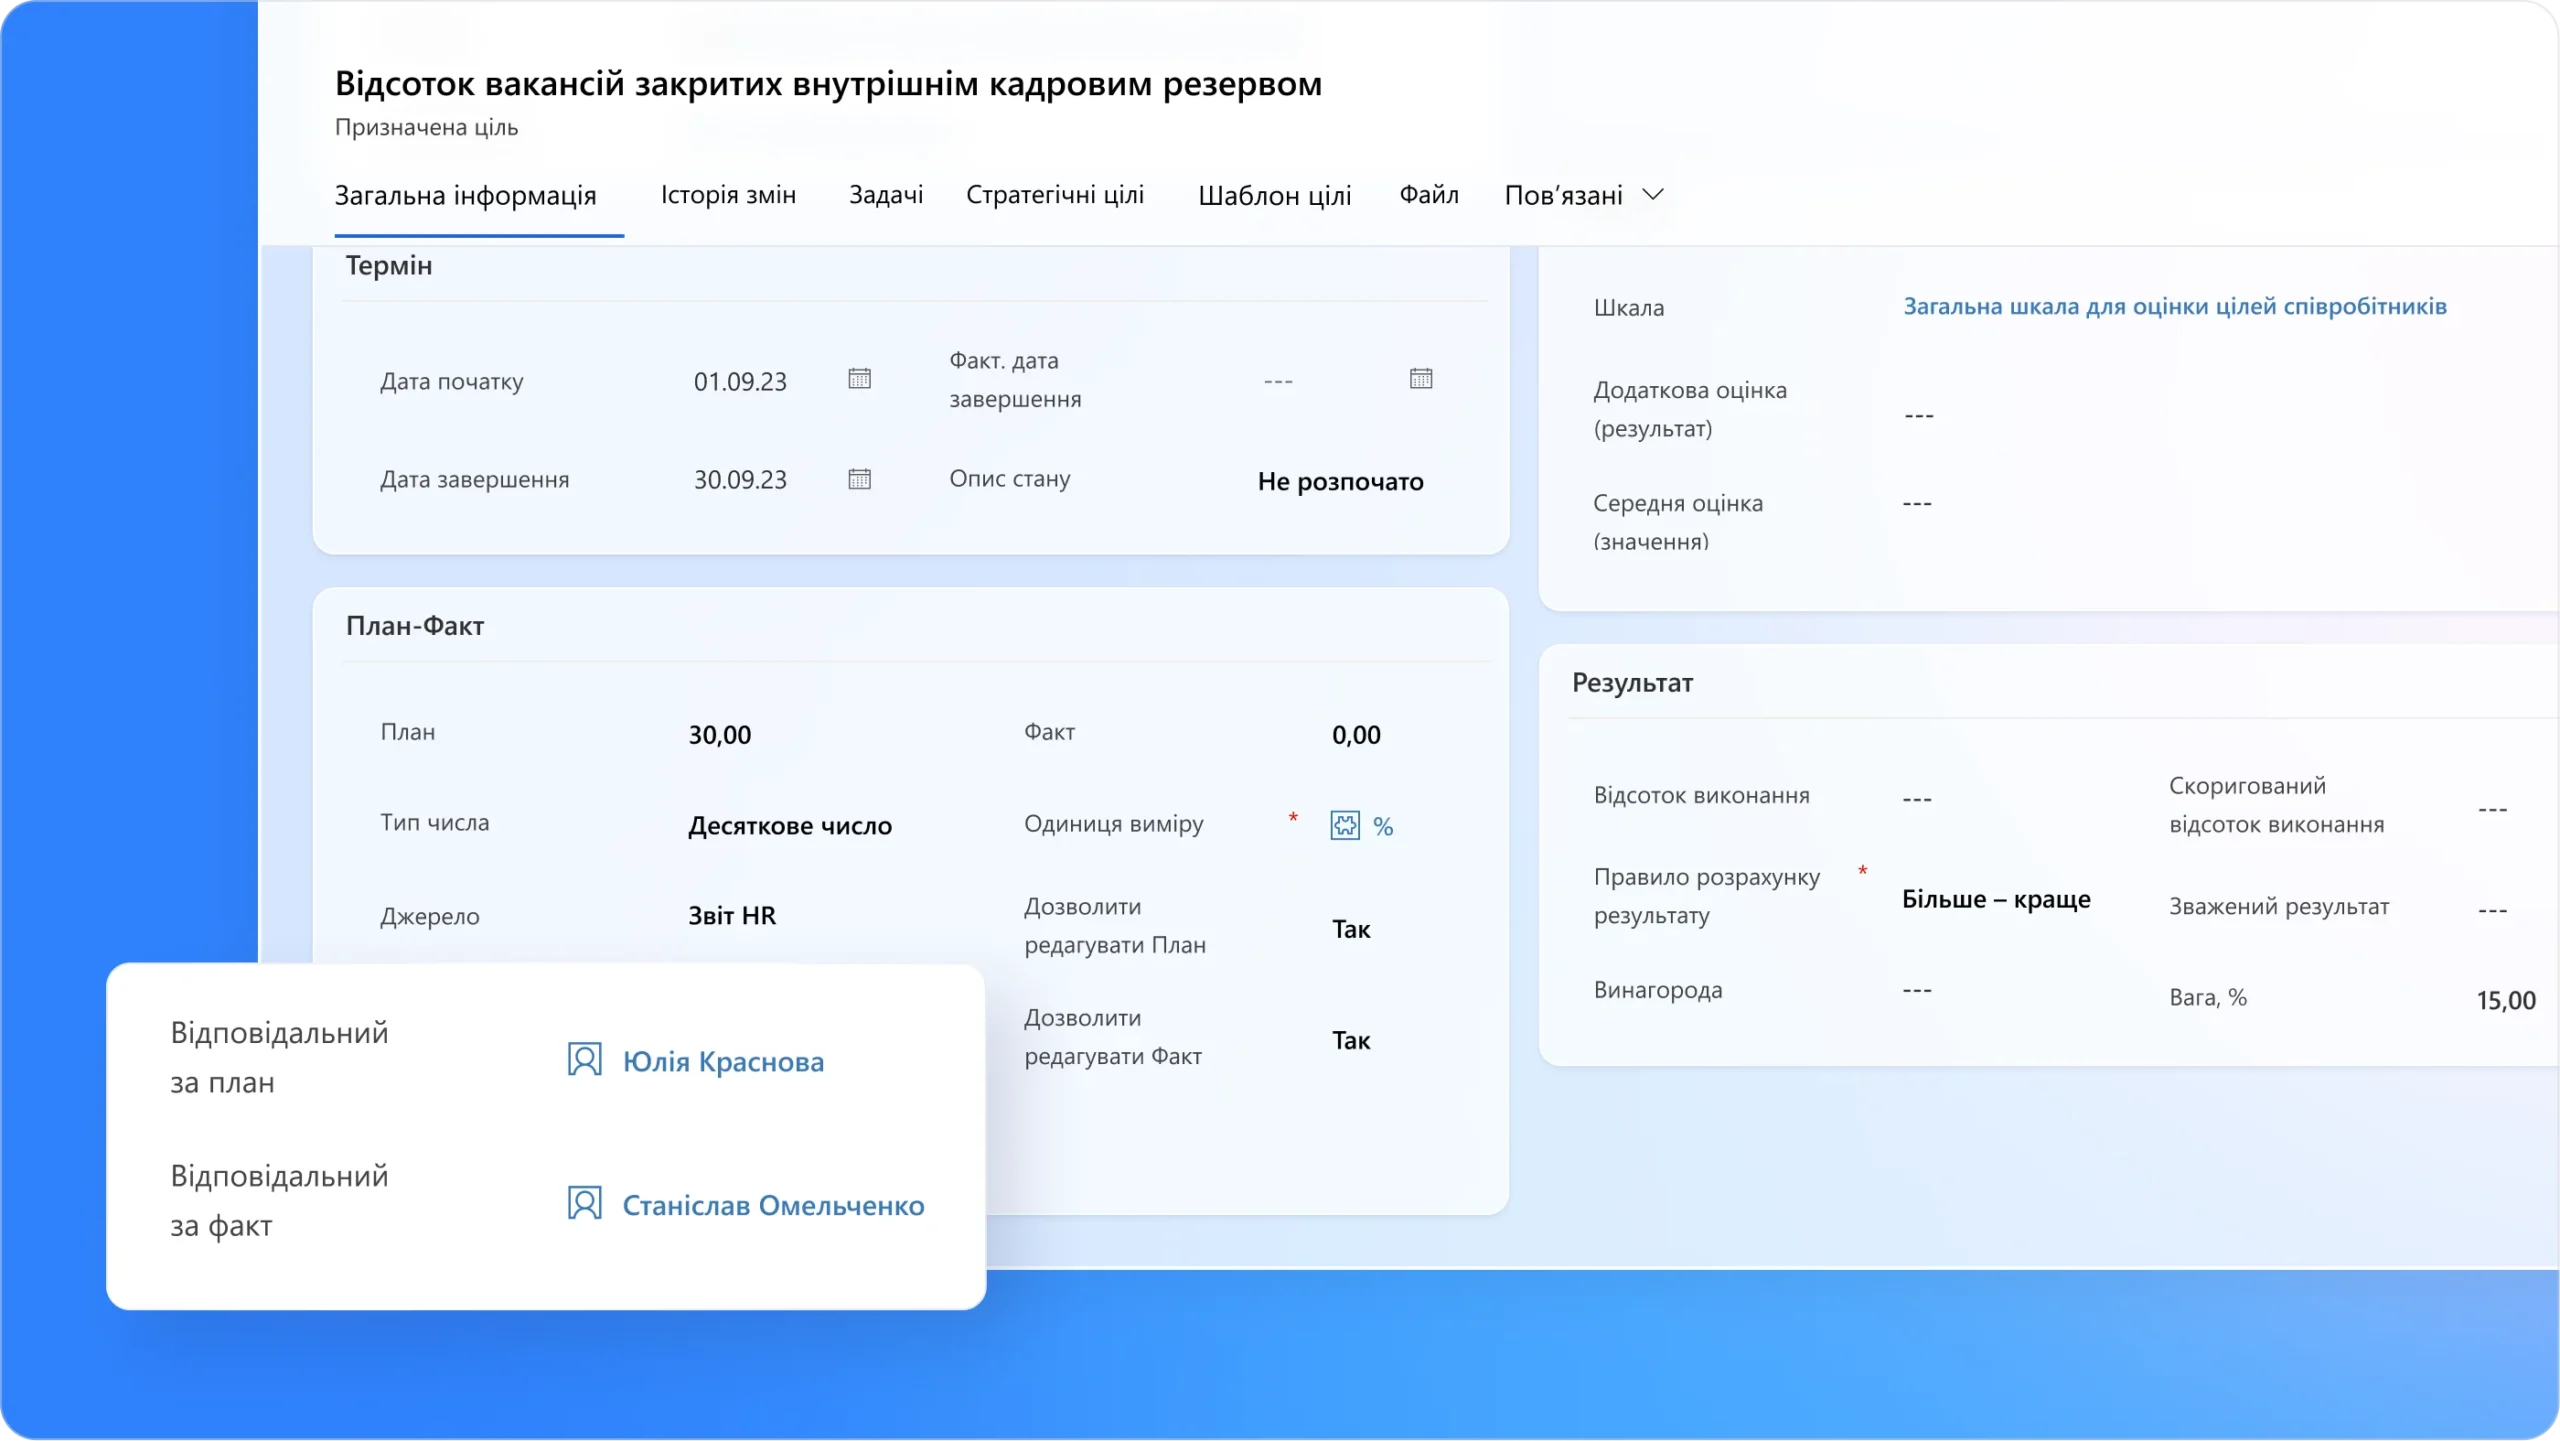Open Юлія Краснова profile link

(723, 1062)
